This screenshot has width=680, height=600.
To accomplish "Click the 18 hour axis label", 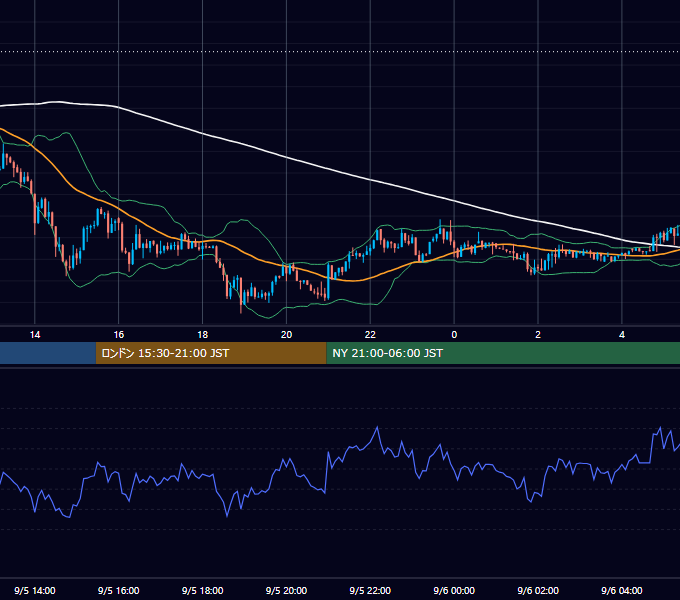I will [203, 335].
